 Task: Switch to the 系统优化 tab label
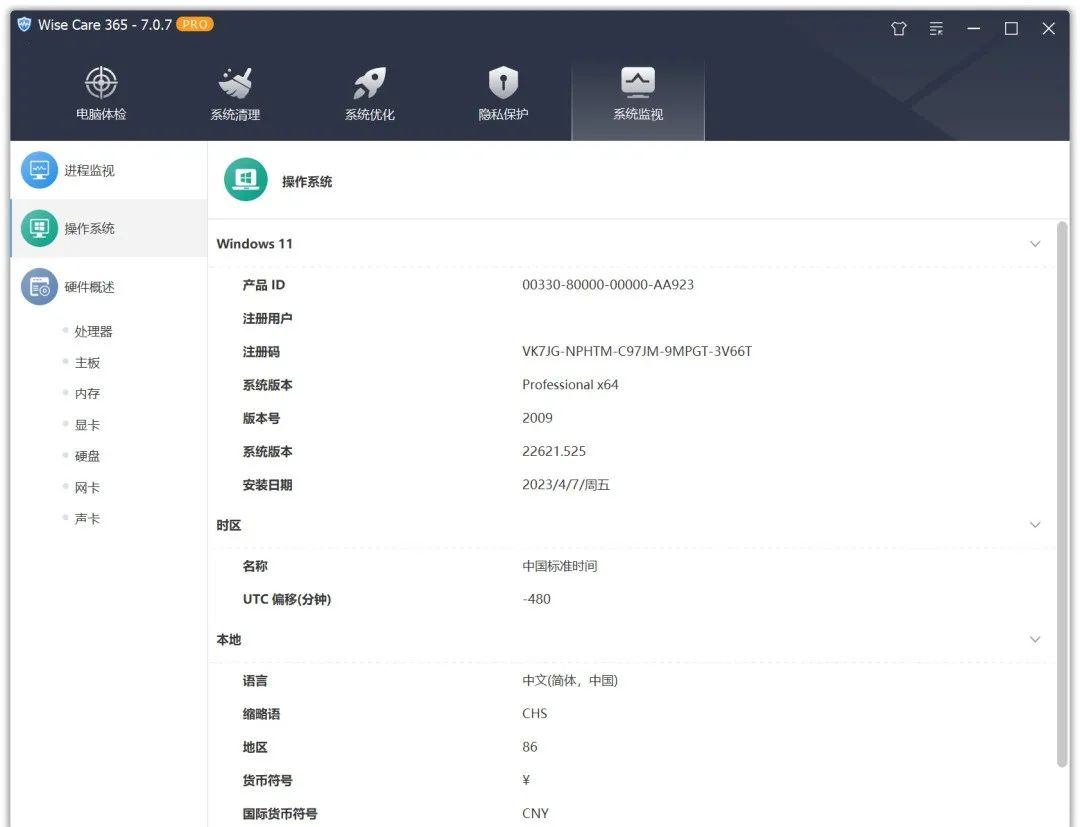[370, 114]
